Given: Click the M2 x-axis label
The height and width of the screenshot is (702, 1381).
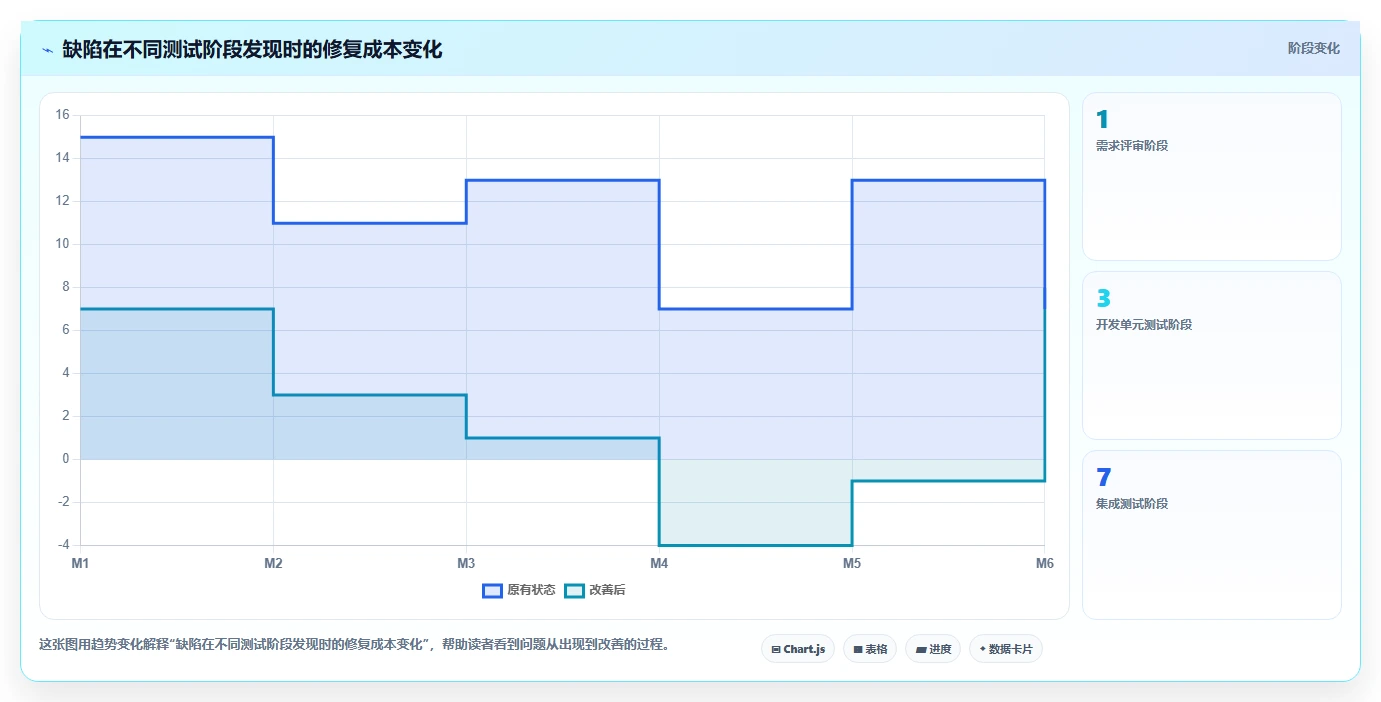Looking at the screenshot, I should pyautogui.click(x=273, y=563).
